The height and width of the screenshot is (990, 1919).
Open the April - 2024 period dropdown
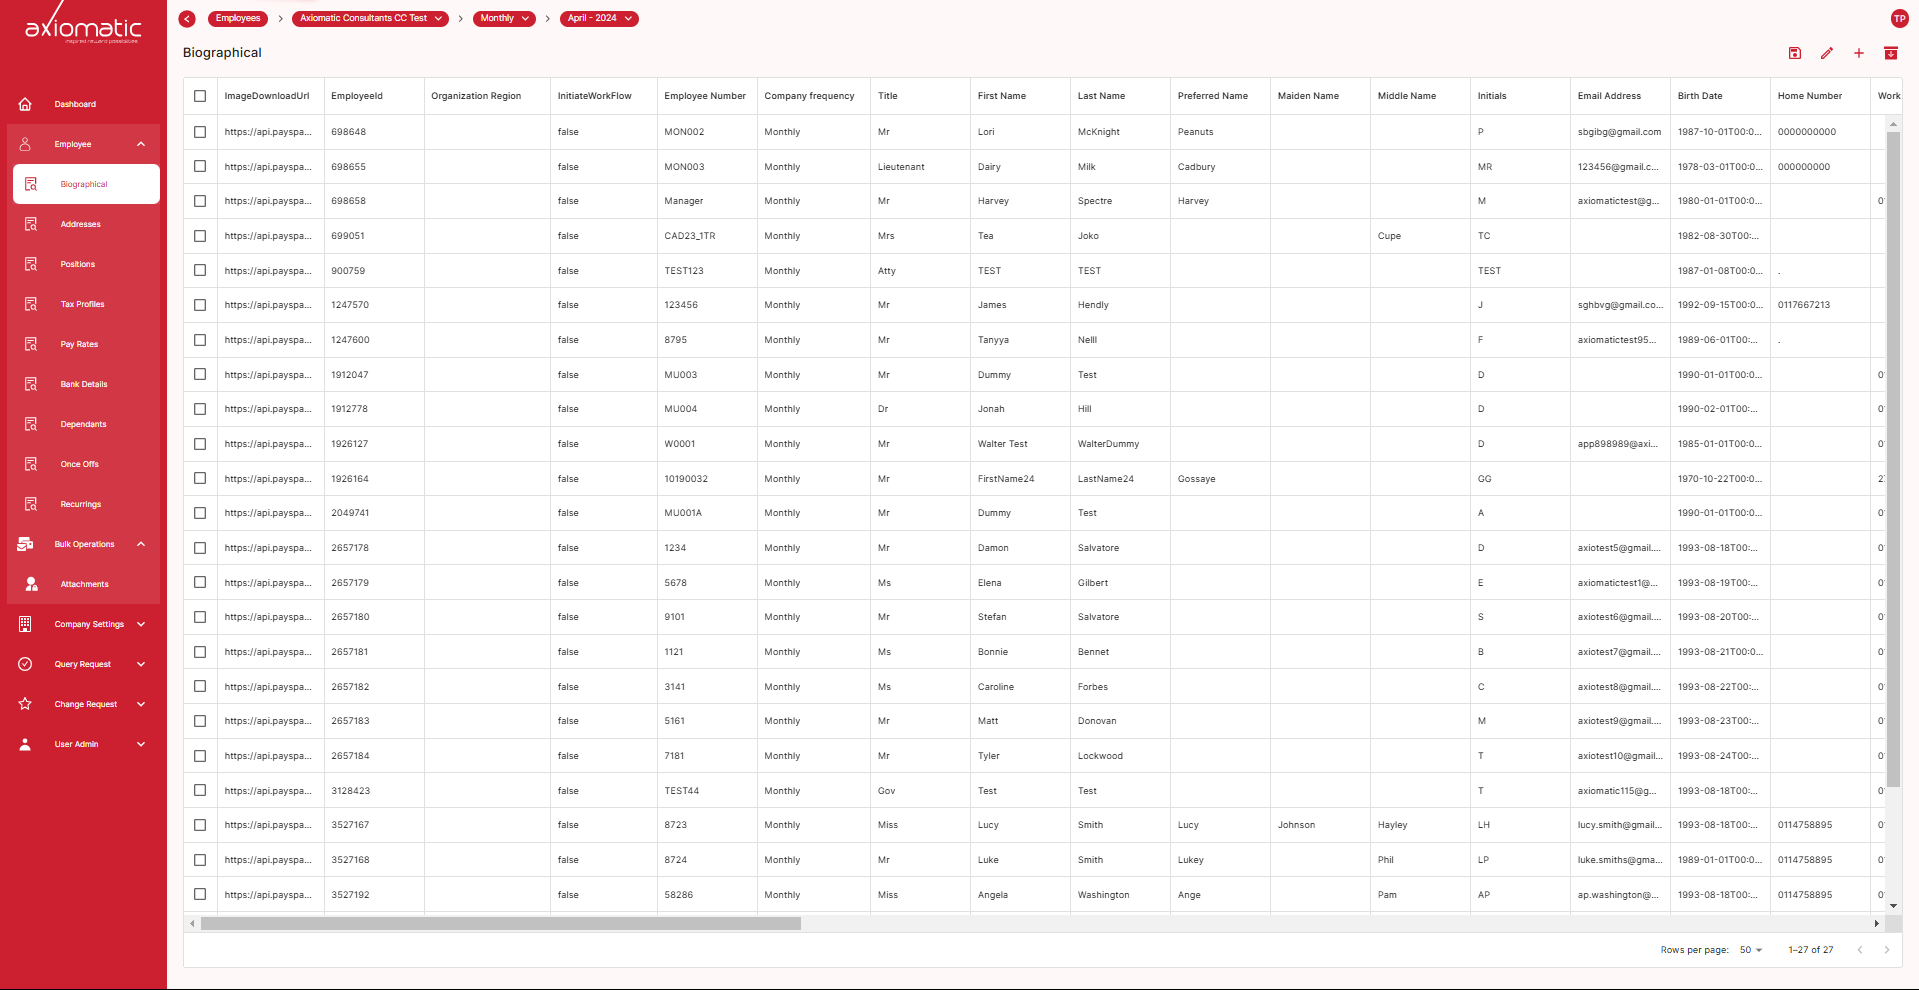click(x=599, y=19)
